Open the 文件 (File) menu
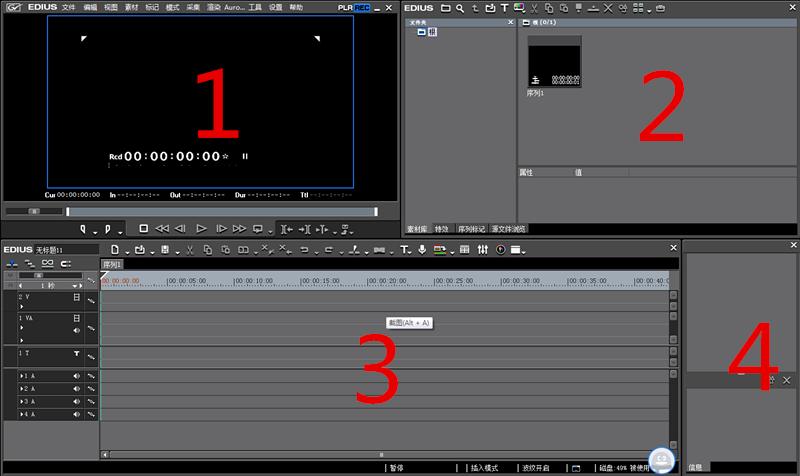 point(68,8)
